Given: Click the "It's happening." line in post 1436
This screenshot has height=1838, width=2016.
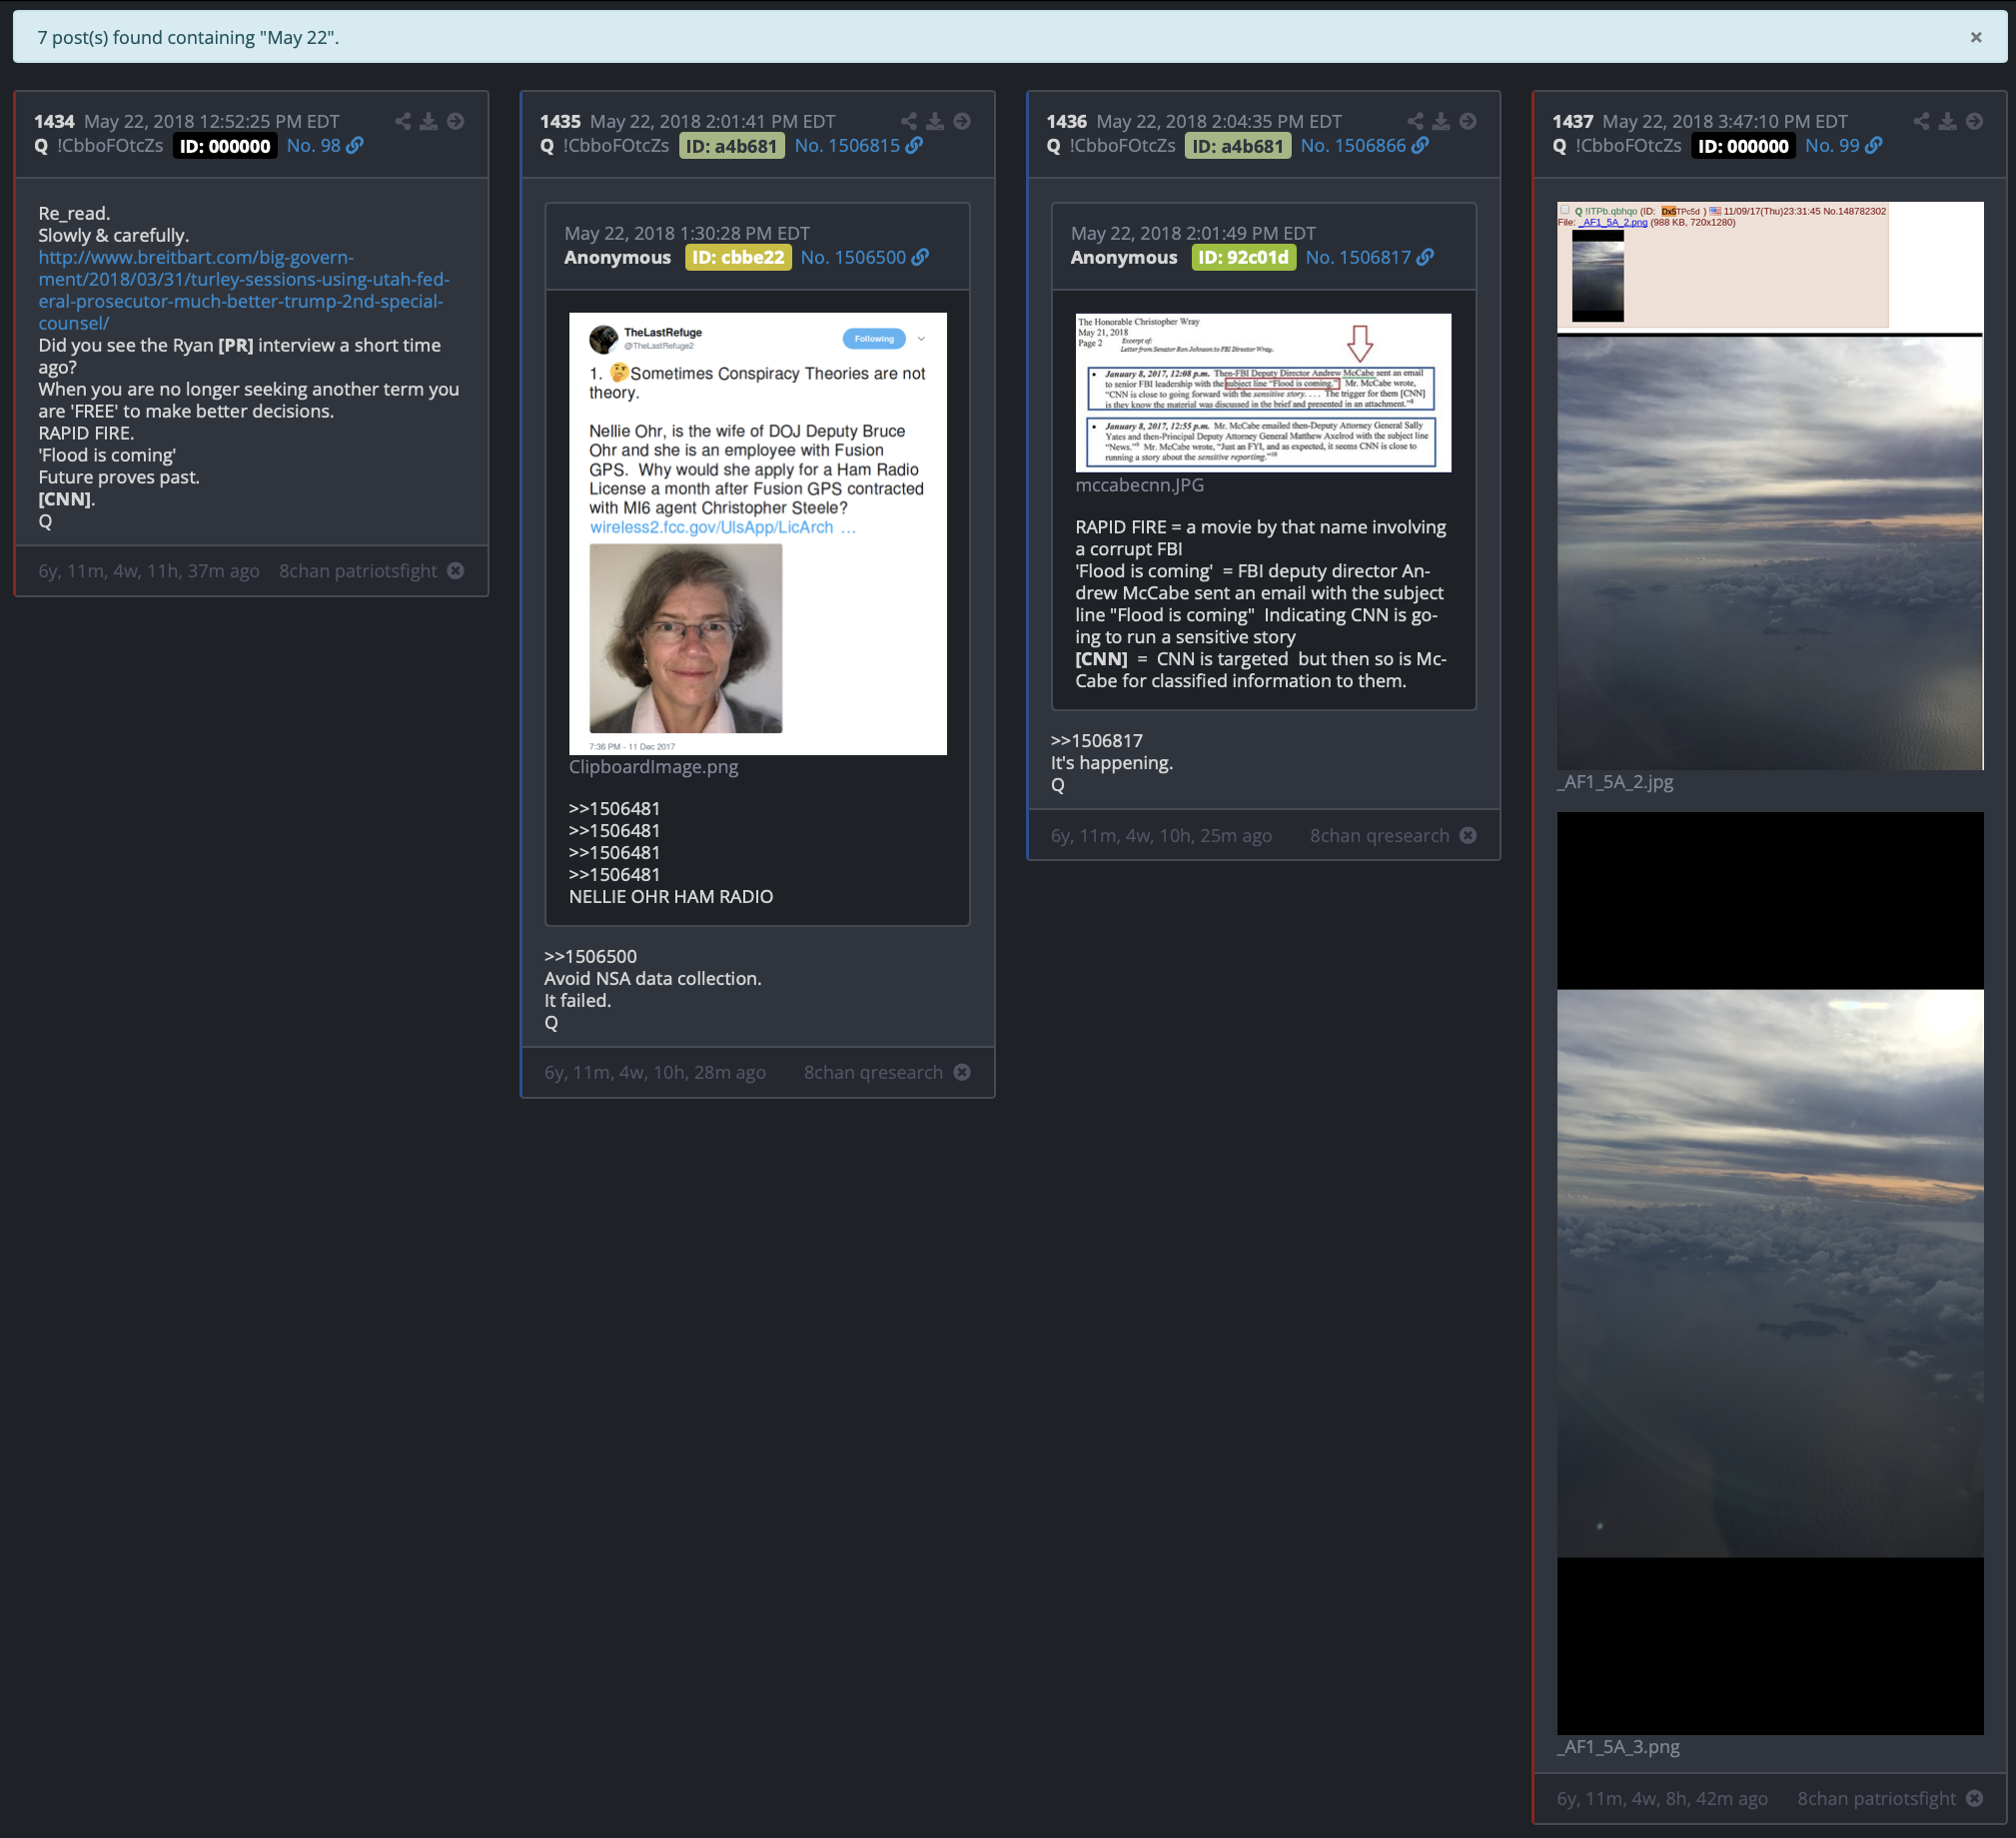Looking at the screenshot, I should 1111,762.
